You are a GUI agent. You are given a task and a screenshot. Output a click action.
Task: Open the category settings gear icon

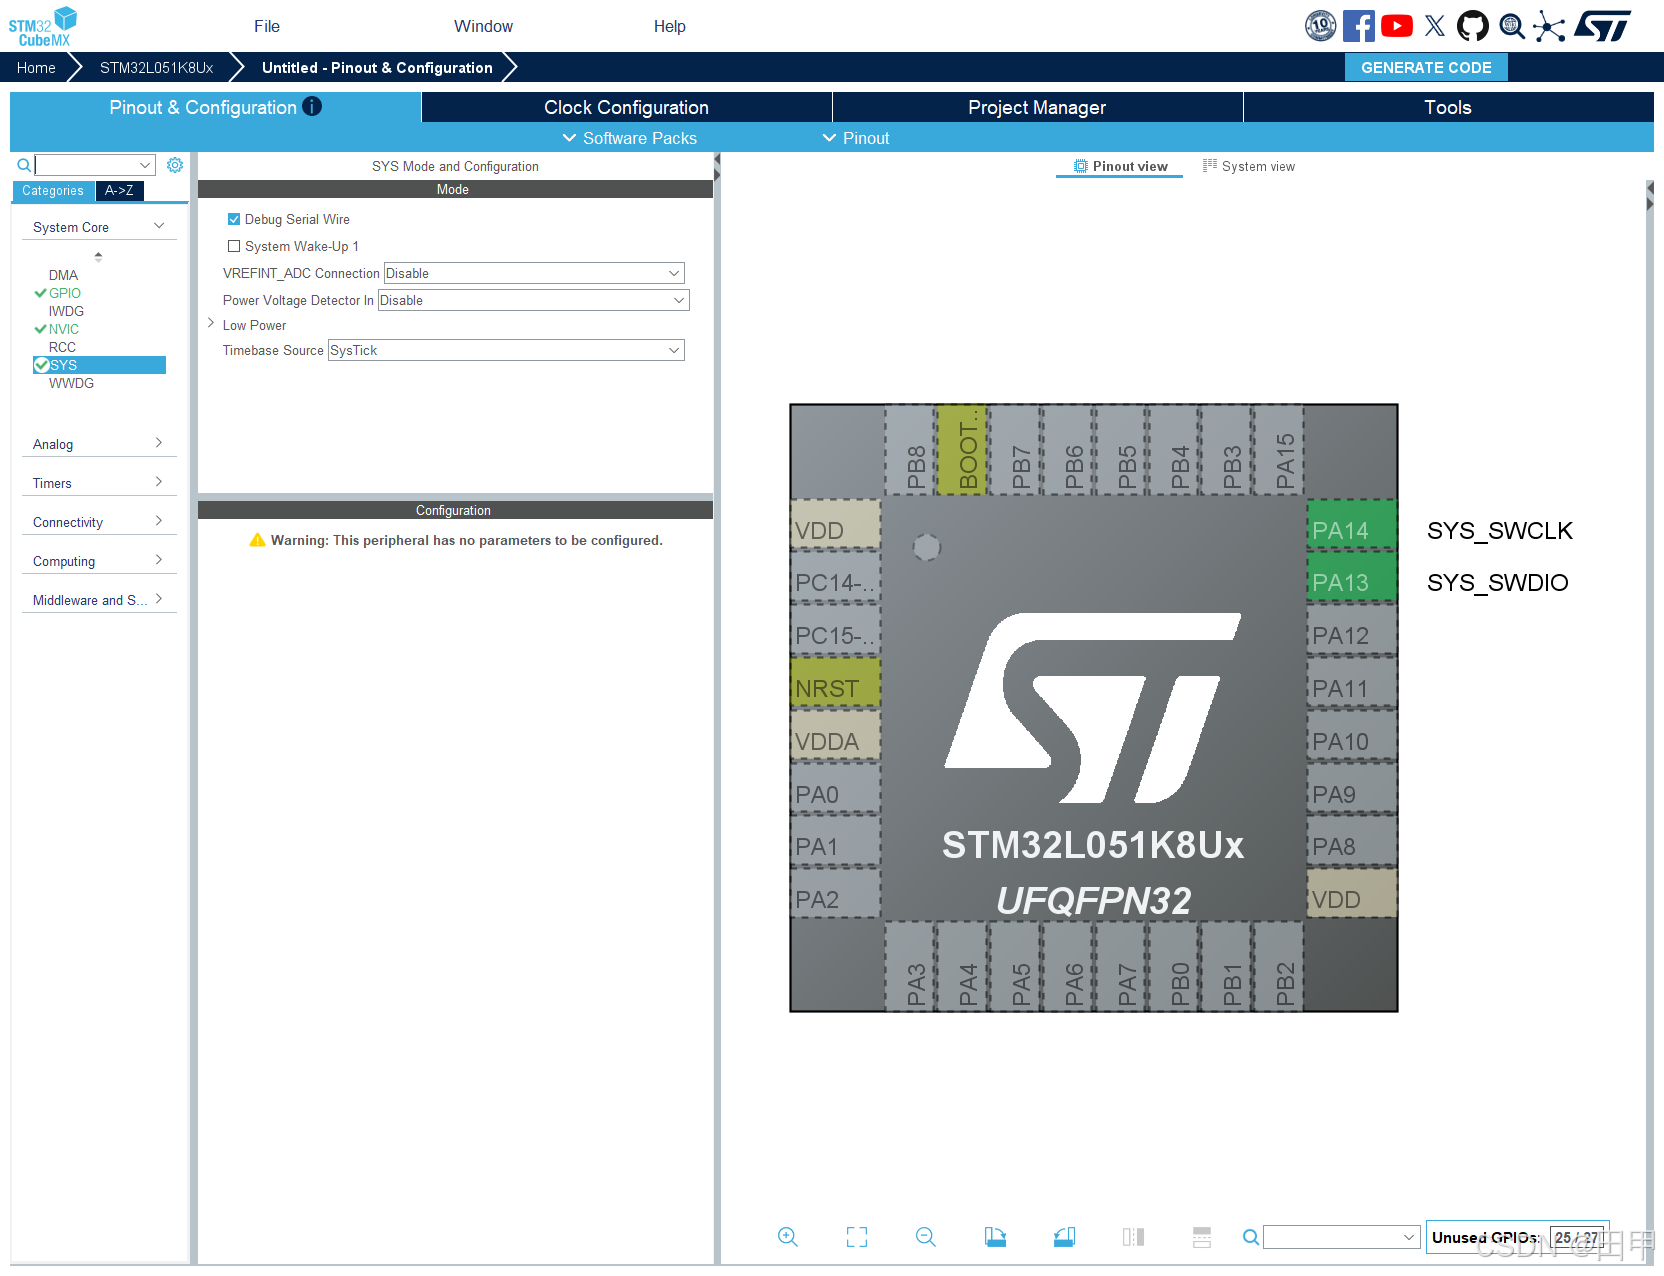pyautogui.click(x=175, y=165)
